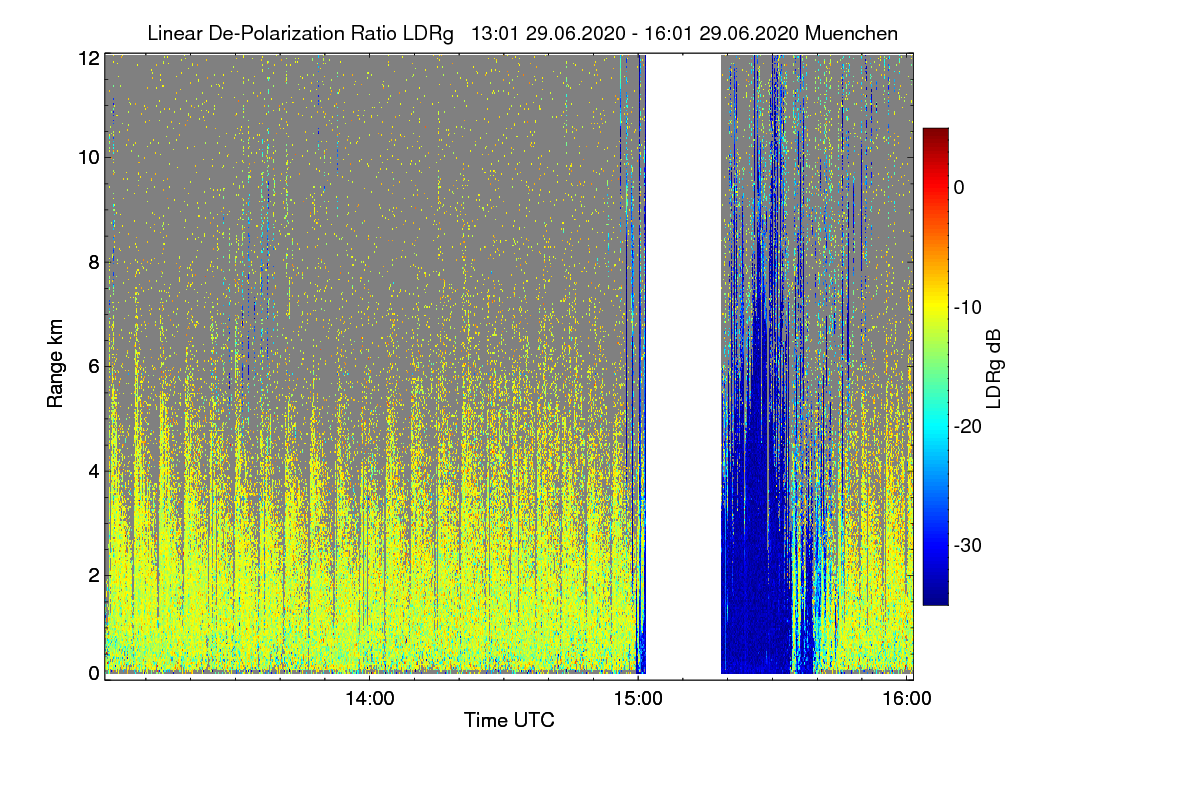This screenshot has height=800, width=1200.
Task: Click the colorbar '-30' tick label
Action: point(969,545)
